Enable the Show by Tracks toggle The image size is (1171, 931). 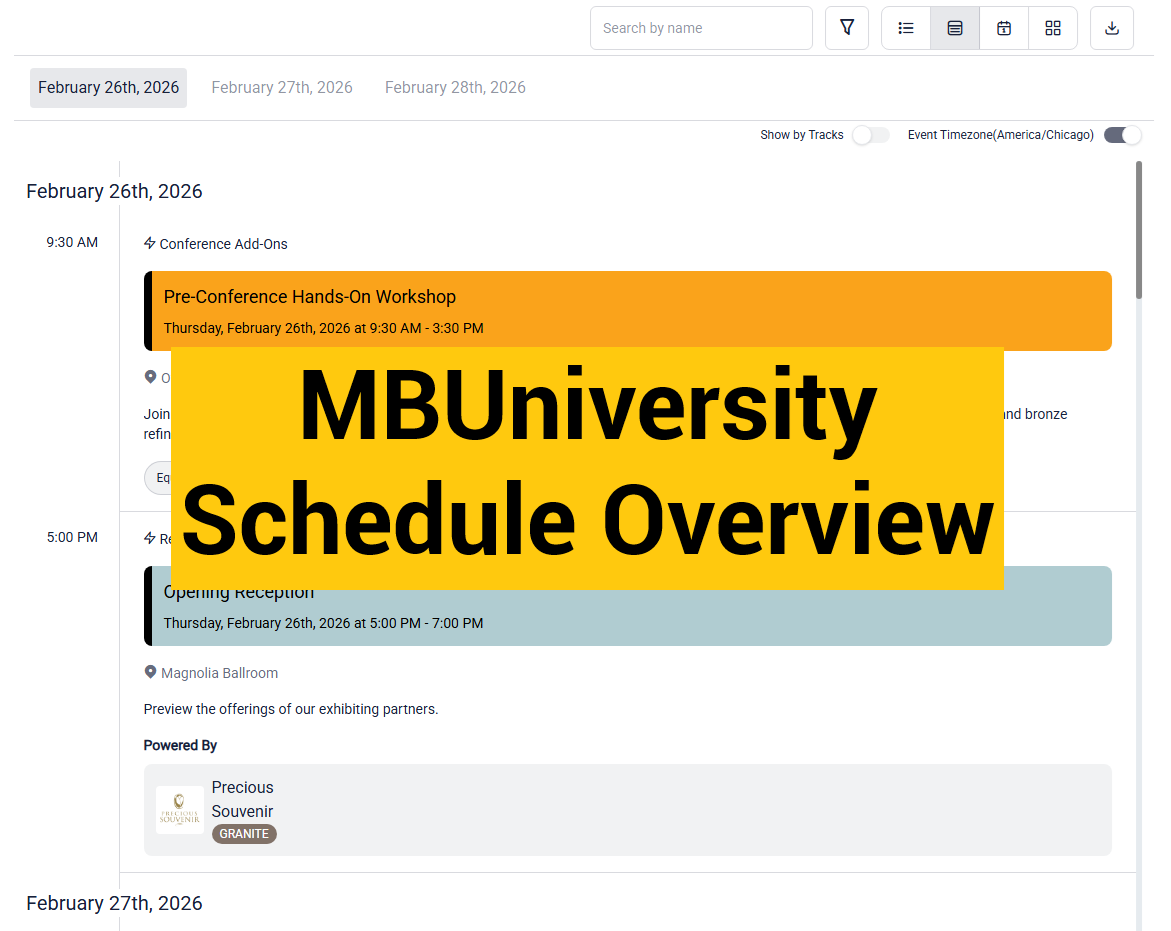click(870, 135)
